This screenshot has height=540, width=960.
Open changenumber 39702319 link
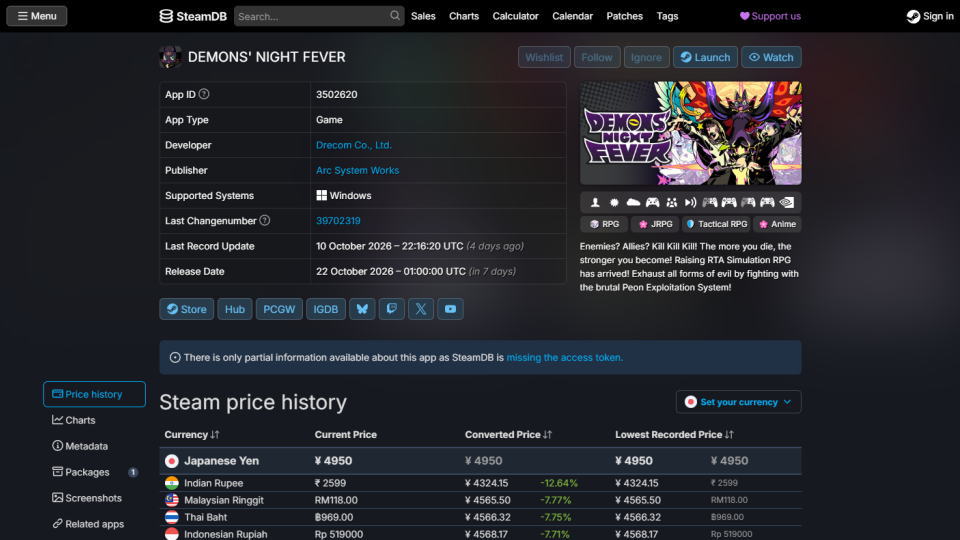coord(338,220)
